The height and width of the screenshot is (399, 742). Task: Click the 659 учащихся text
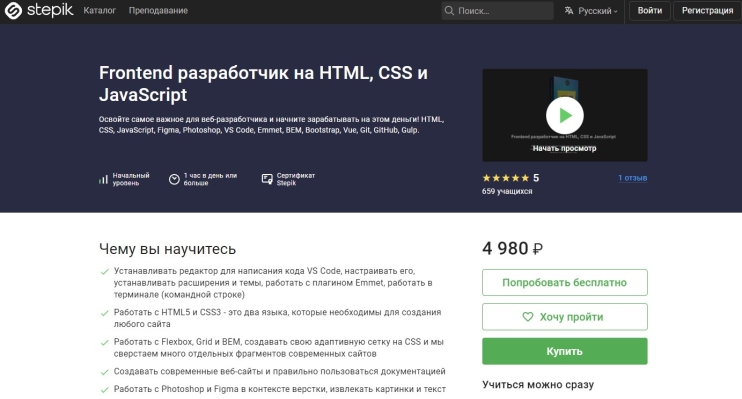pos(507,191)
